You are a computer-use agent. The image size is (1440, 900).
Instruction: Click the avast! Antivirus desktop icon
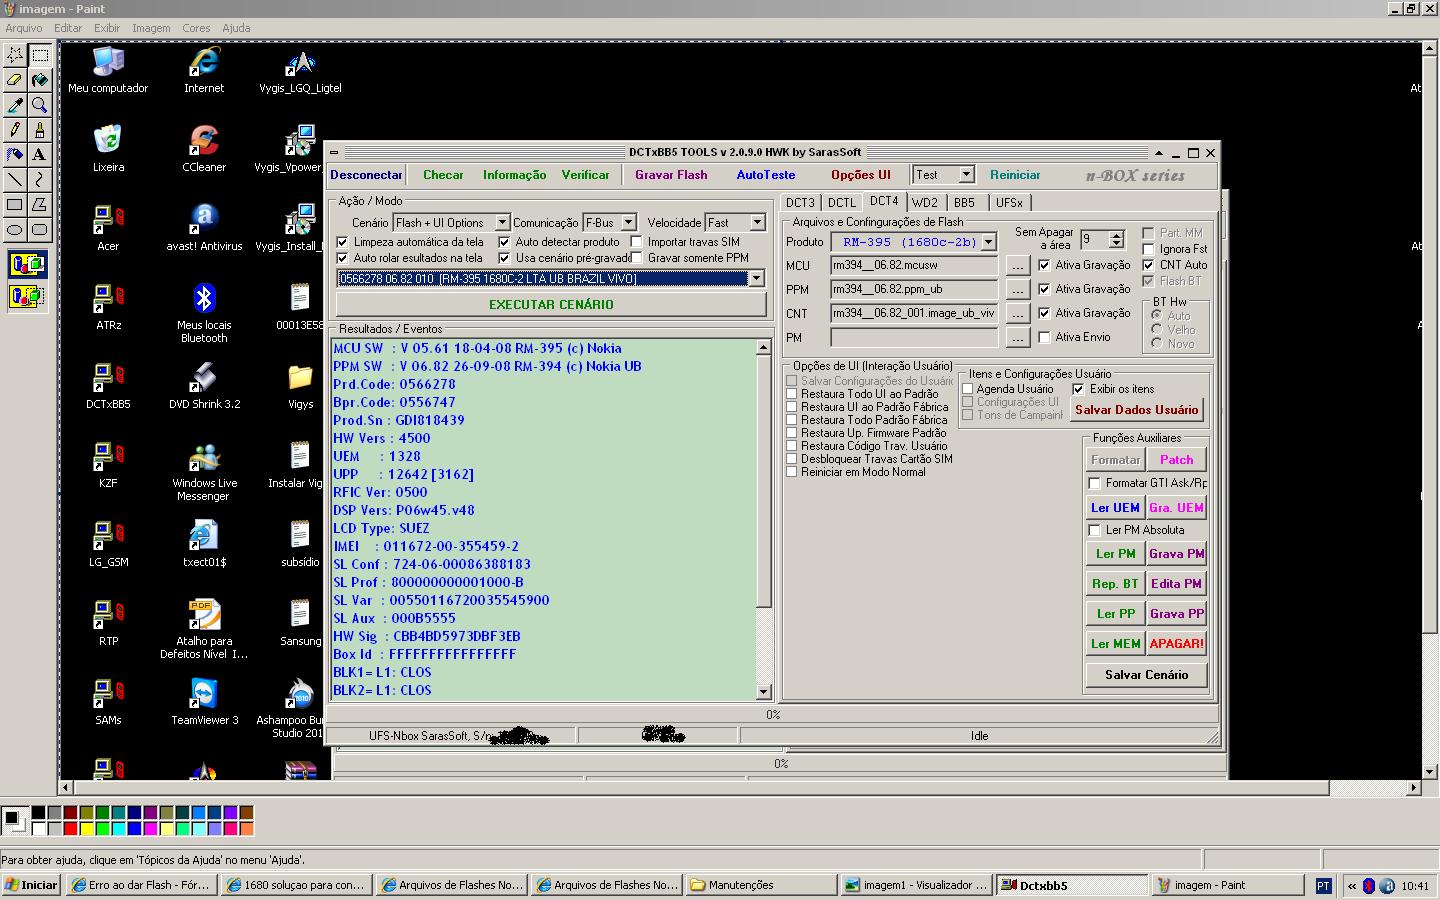(x=204, y=227)
